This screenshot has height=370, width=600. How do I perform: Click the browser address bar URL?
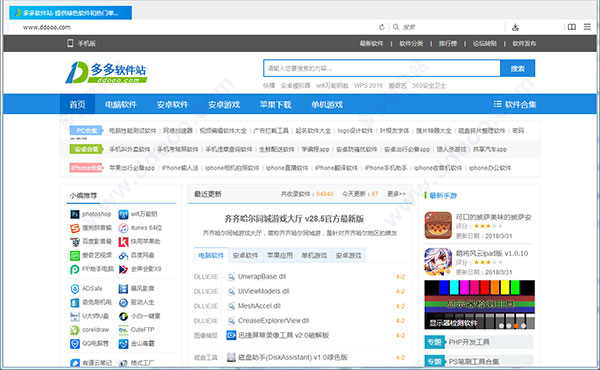coord(47,27)
